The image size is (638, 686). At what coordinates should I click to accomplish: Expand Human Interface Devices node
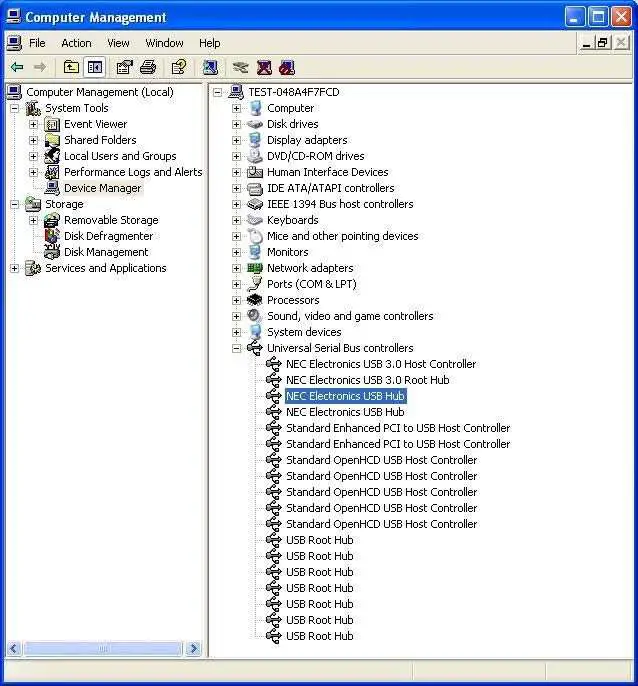click(x=236, y=172)
